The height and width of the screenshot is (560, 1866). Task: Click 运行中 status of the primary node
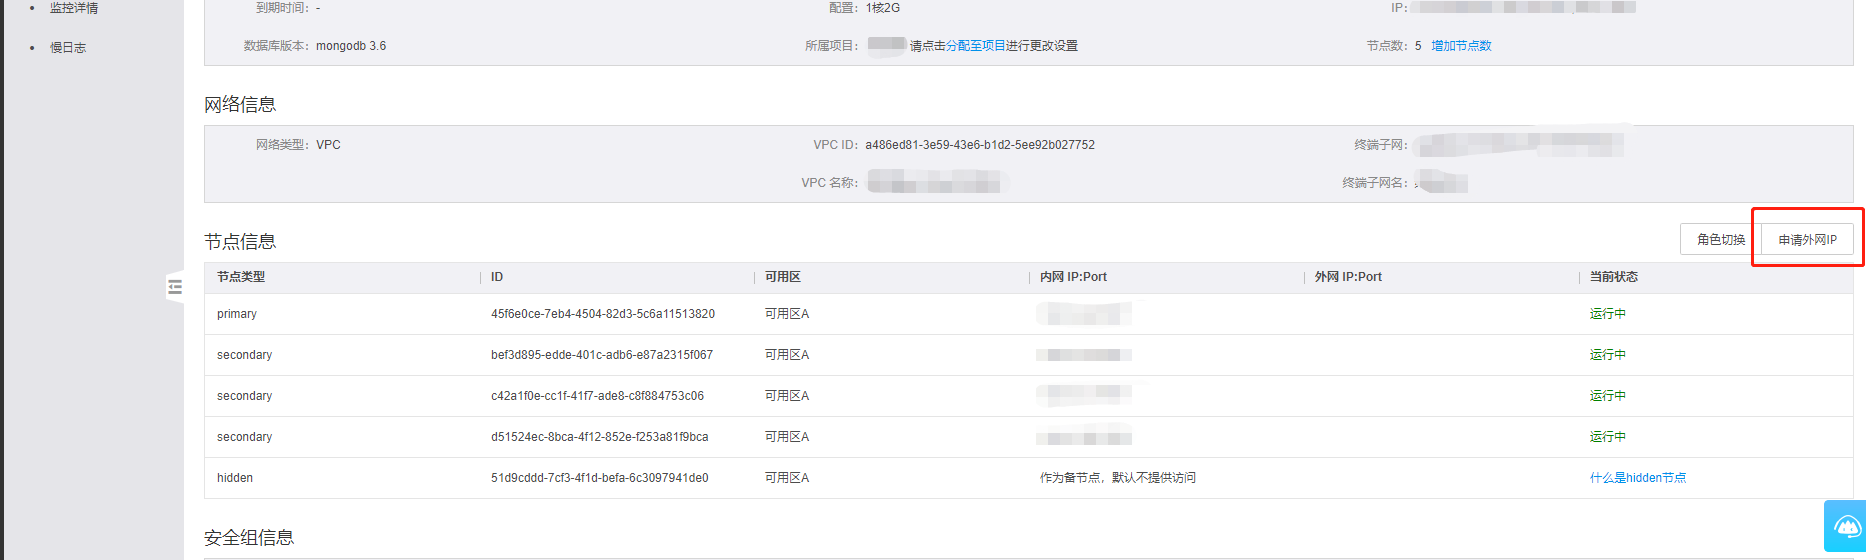tap(1607, 314)
